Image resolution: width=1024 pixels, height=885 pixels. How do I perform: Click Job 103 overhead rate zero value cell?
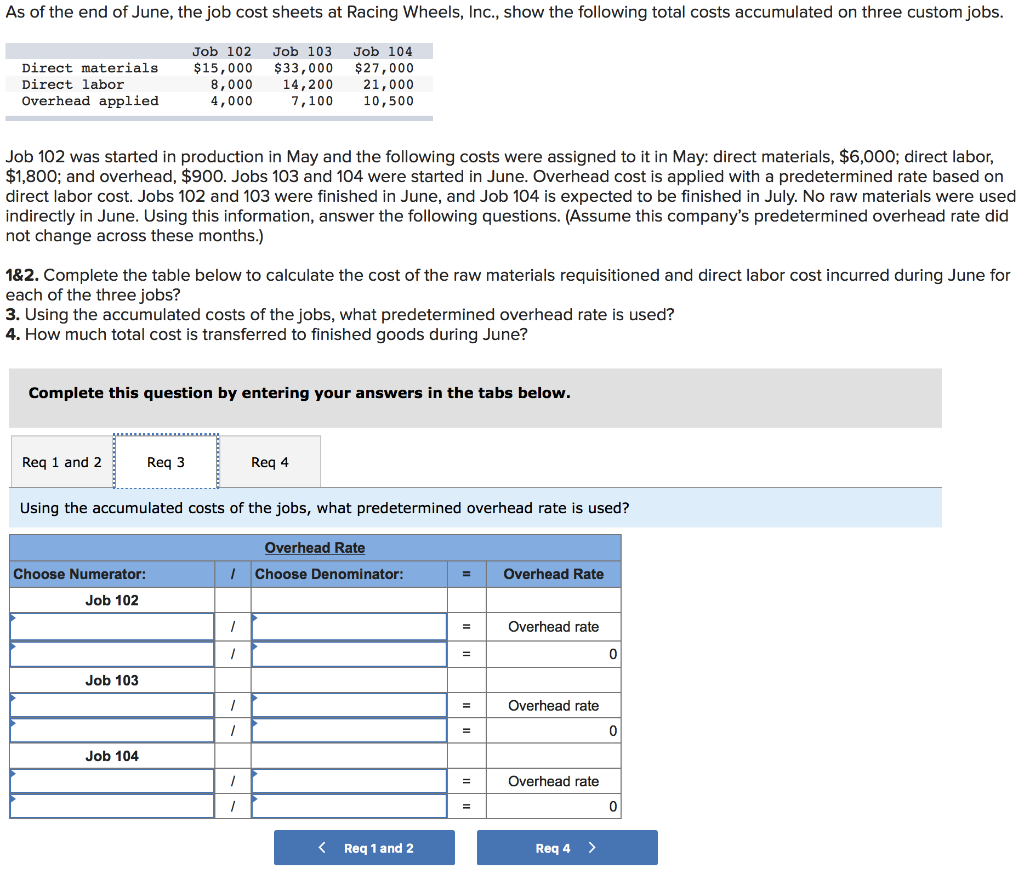pyautogui.click(x=552, y=731)
